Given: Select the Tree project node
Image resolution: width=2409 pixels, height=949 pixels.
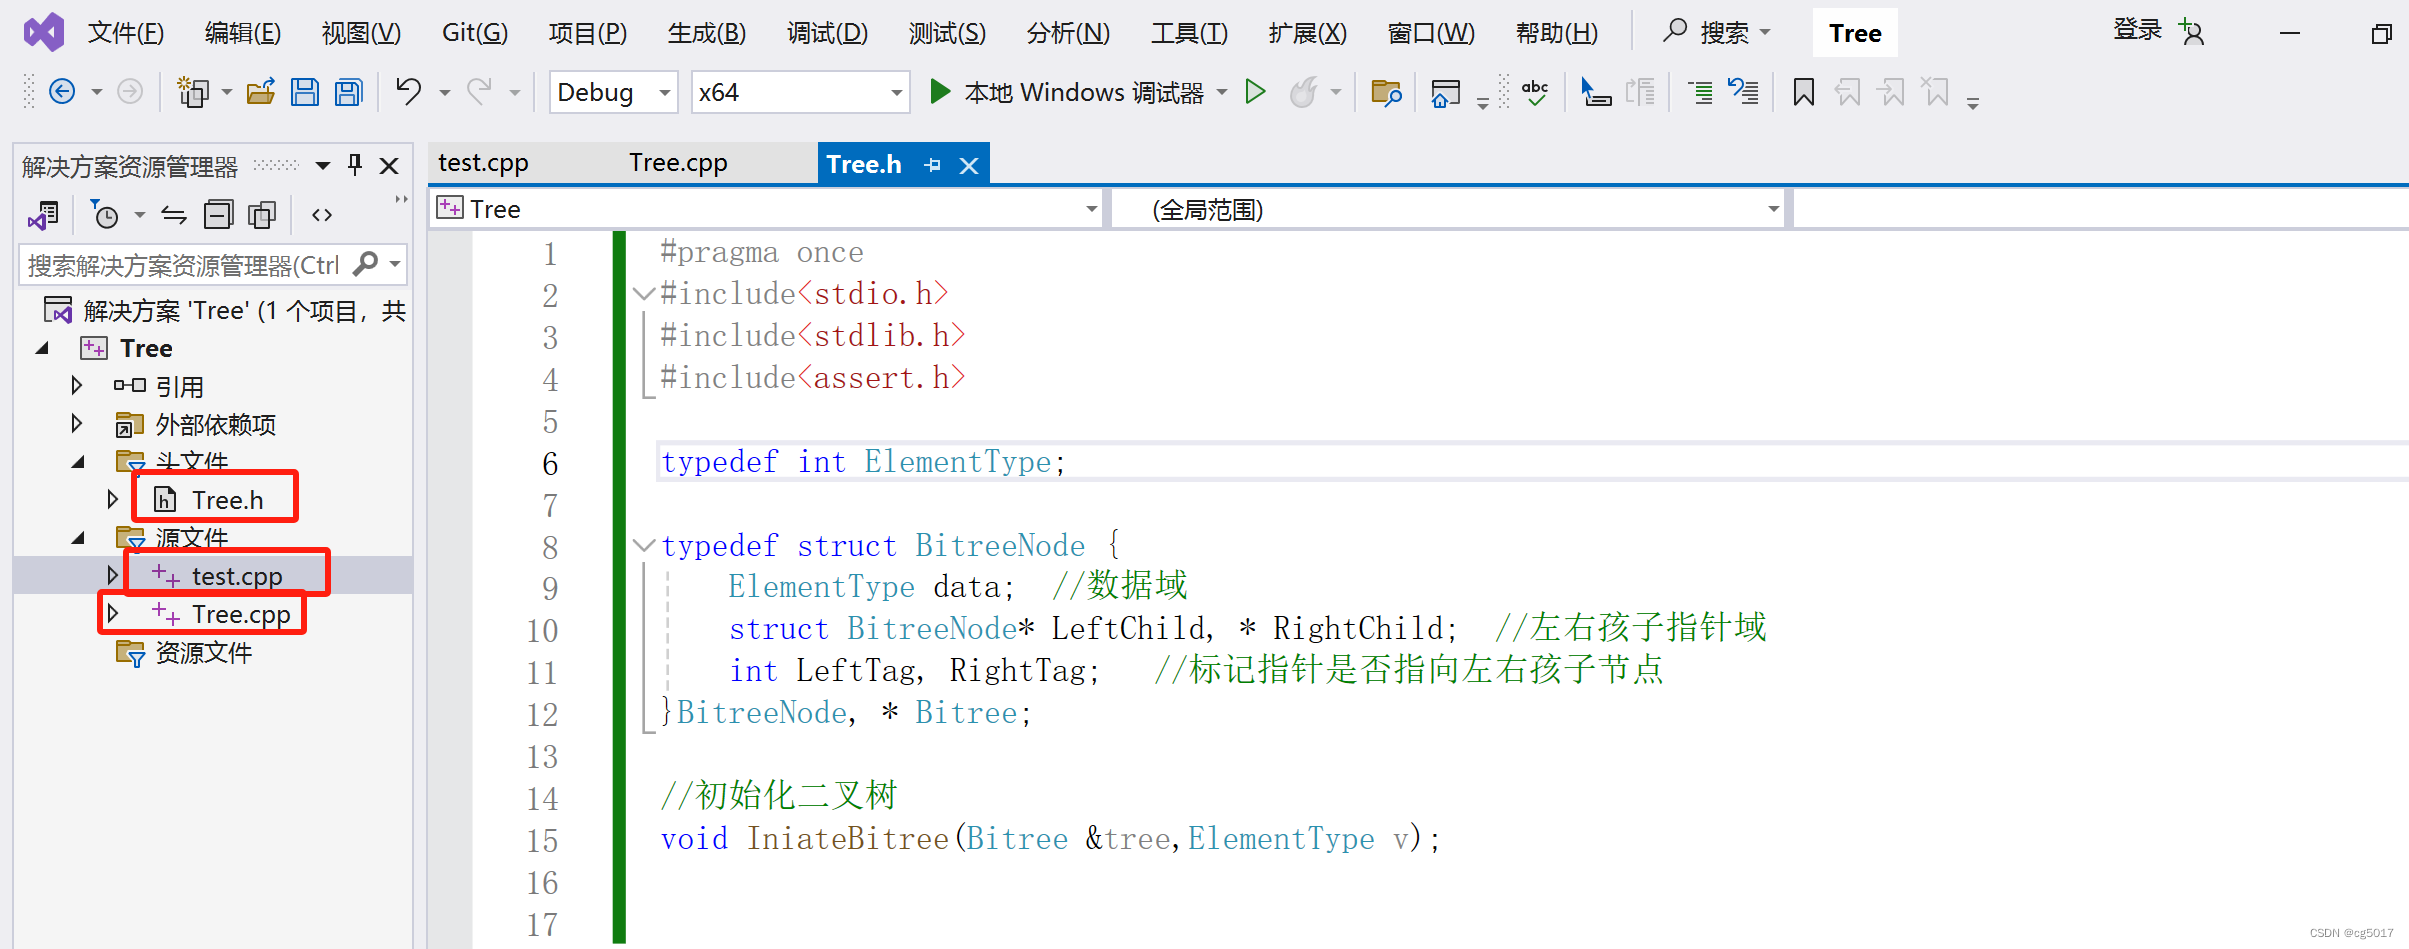Looking at the screenshot, I should point(146,348).
